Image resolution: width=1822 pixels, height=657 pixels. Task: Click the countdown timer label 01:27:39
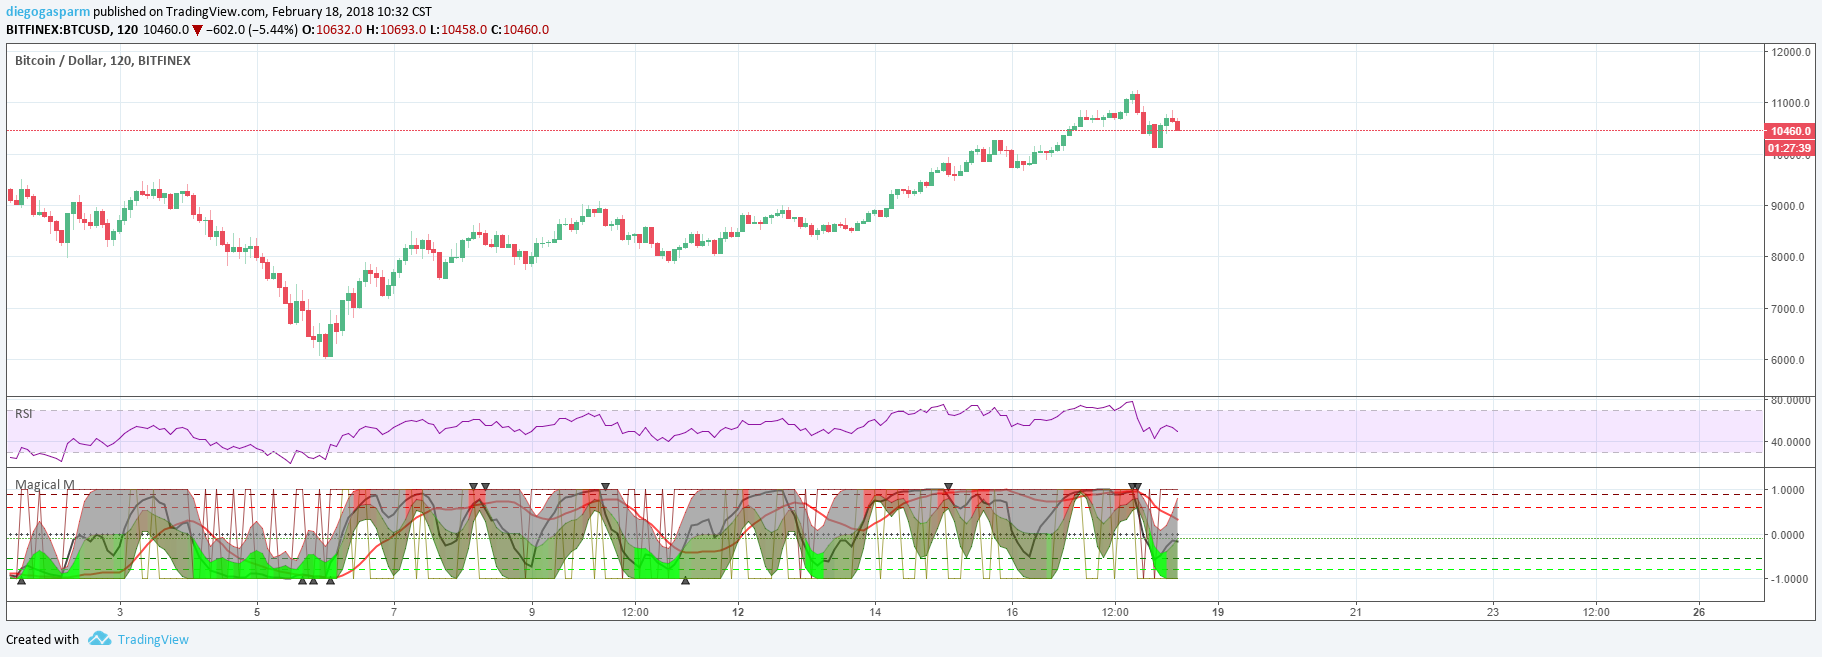1790,148
